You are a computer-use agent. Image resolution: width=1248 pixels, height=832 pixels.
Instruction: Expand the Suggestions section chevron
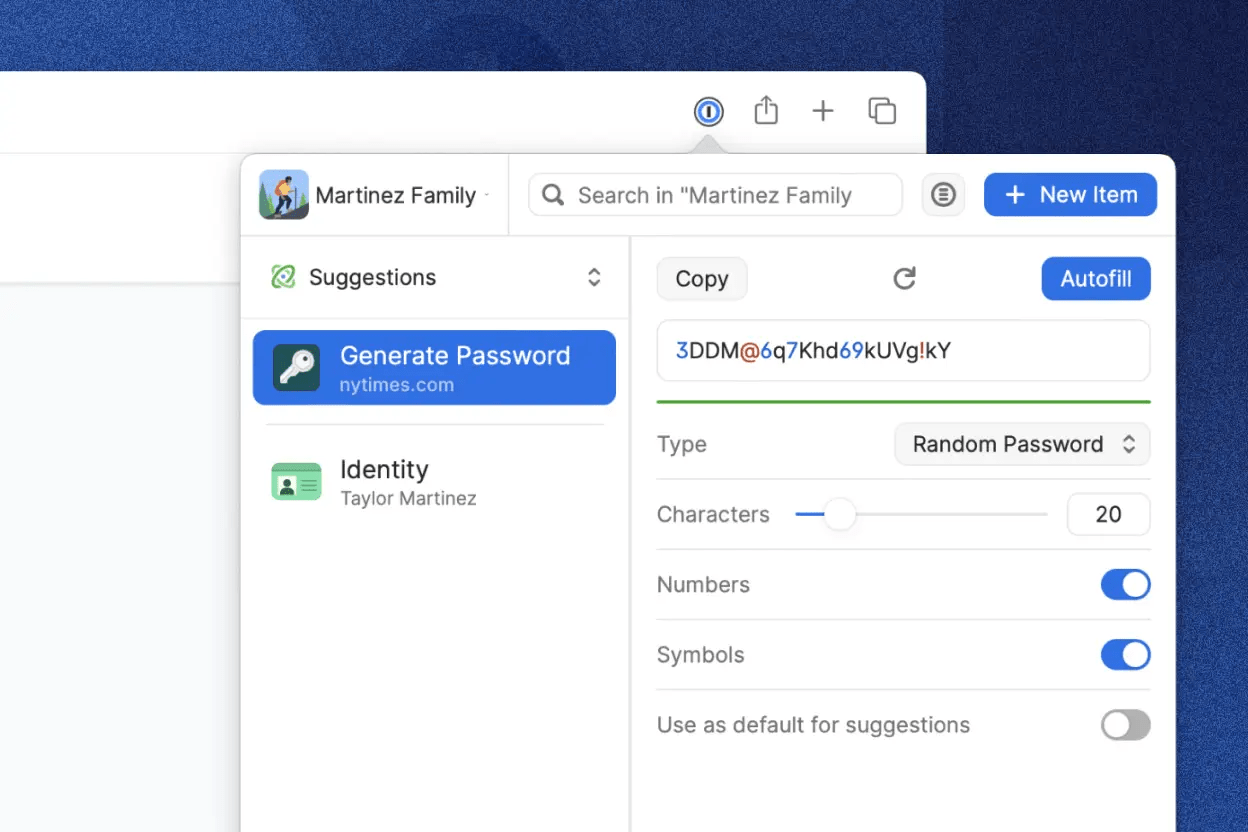coord(594,277)
